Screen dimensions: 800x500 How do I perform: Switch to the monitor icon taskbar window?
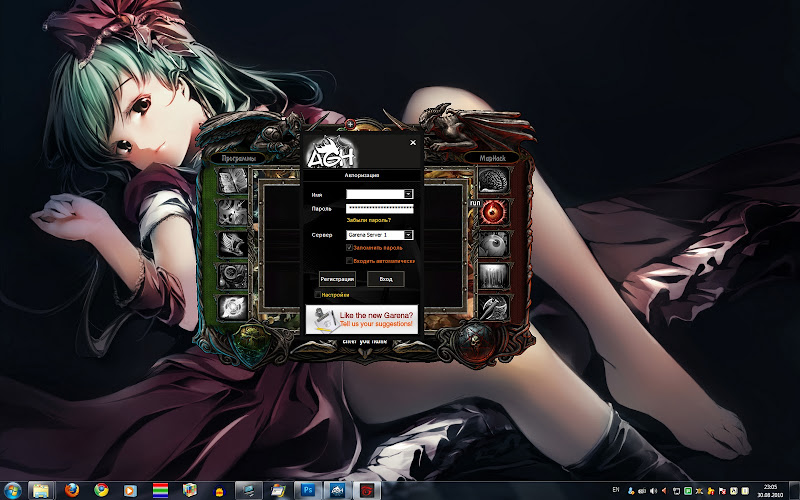click(x=249, y=490)
